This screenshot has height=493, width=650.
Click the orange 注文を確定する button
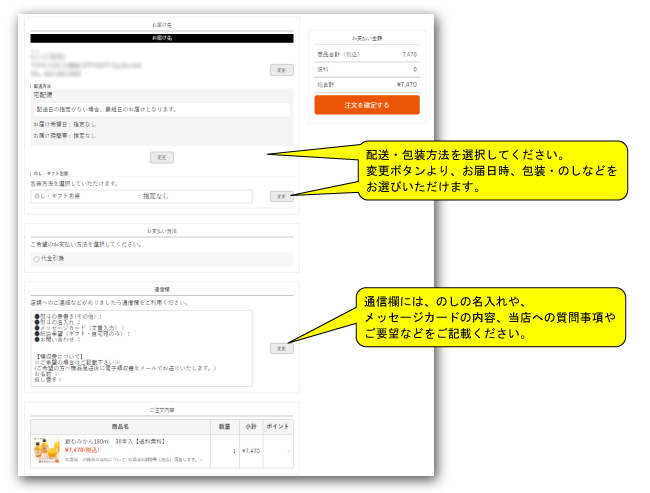tap(366, 105)
